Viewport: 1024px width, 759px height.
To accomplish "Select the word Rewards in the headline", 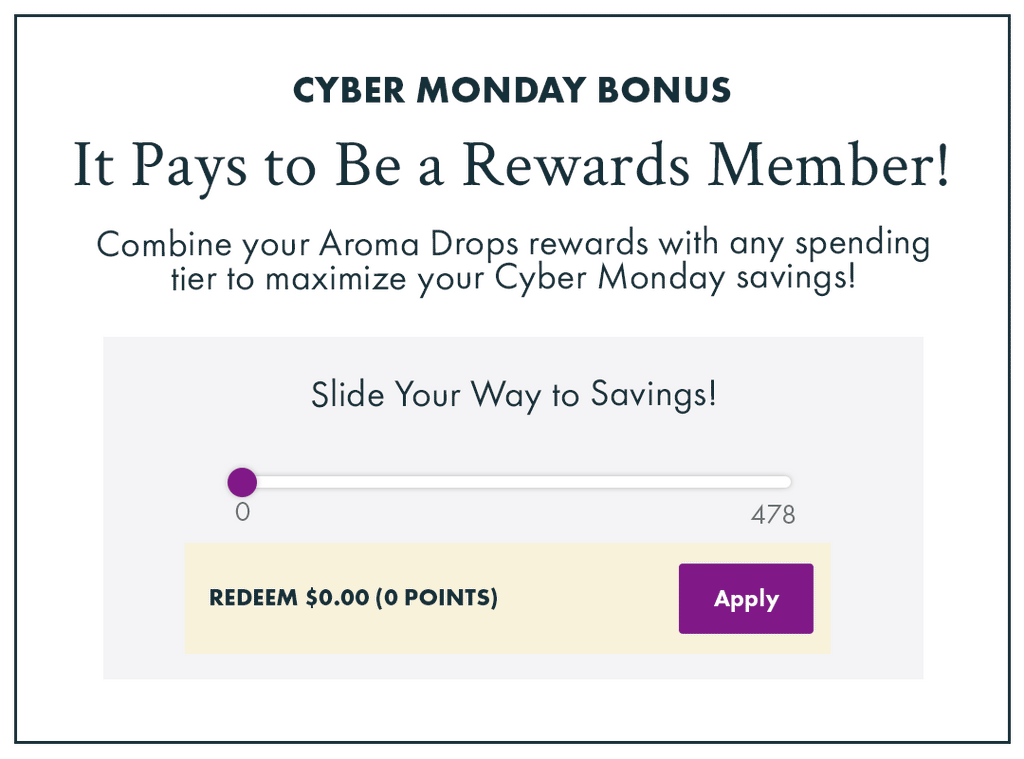I will 578,165.
